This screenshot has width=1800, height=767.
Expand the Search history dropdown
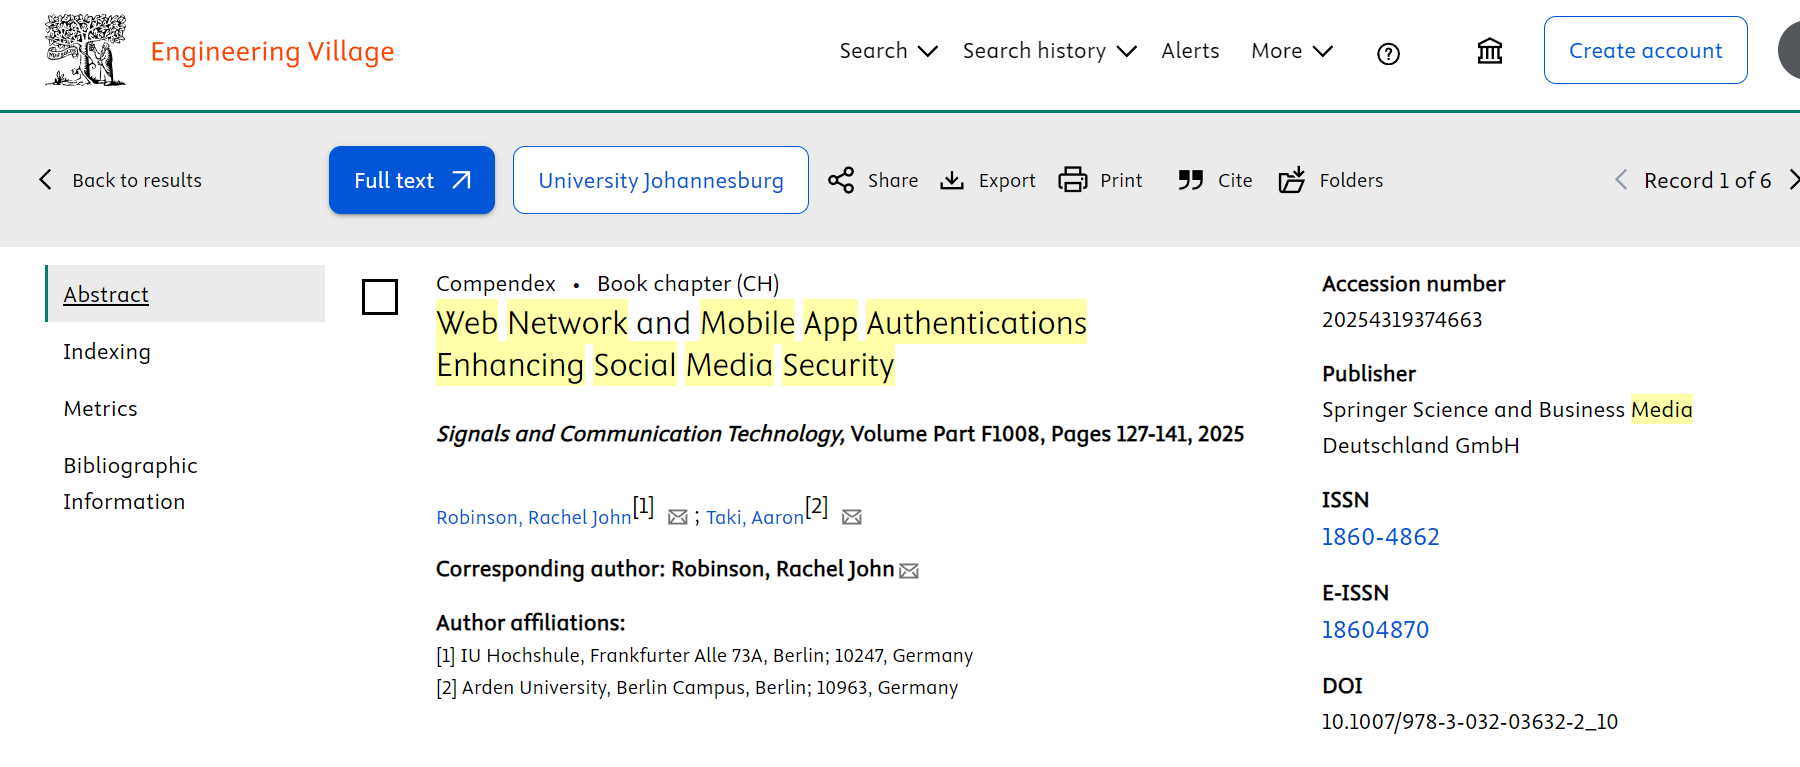click(x=1049, y=51)
